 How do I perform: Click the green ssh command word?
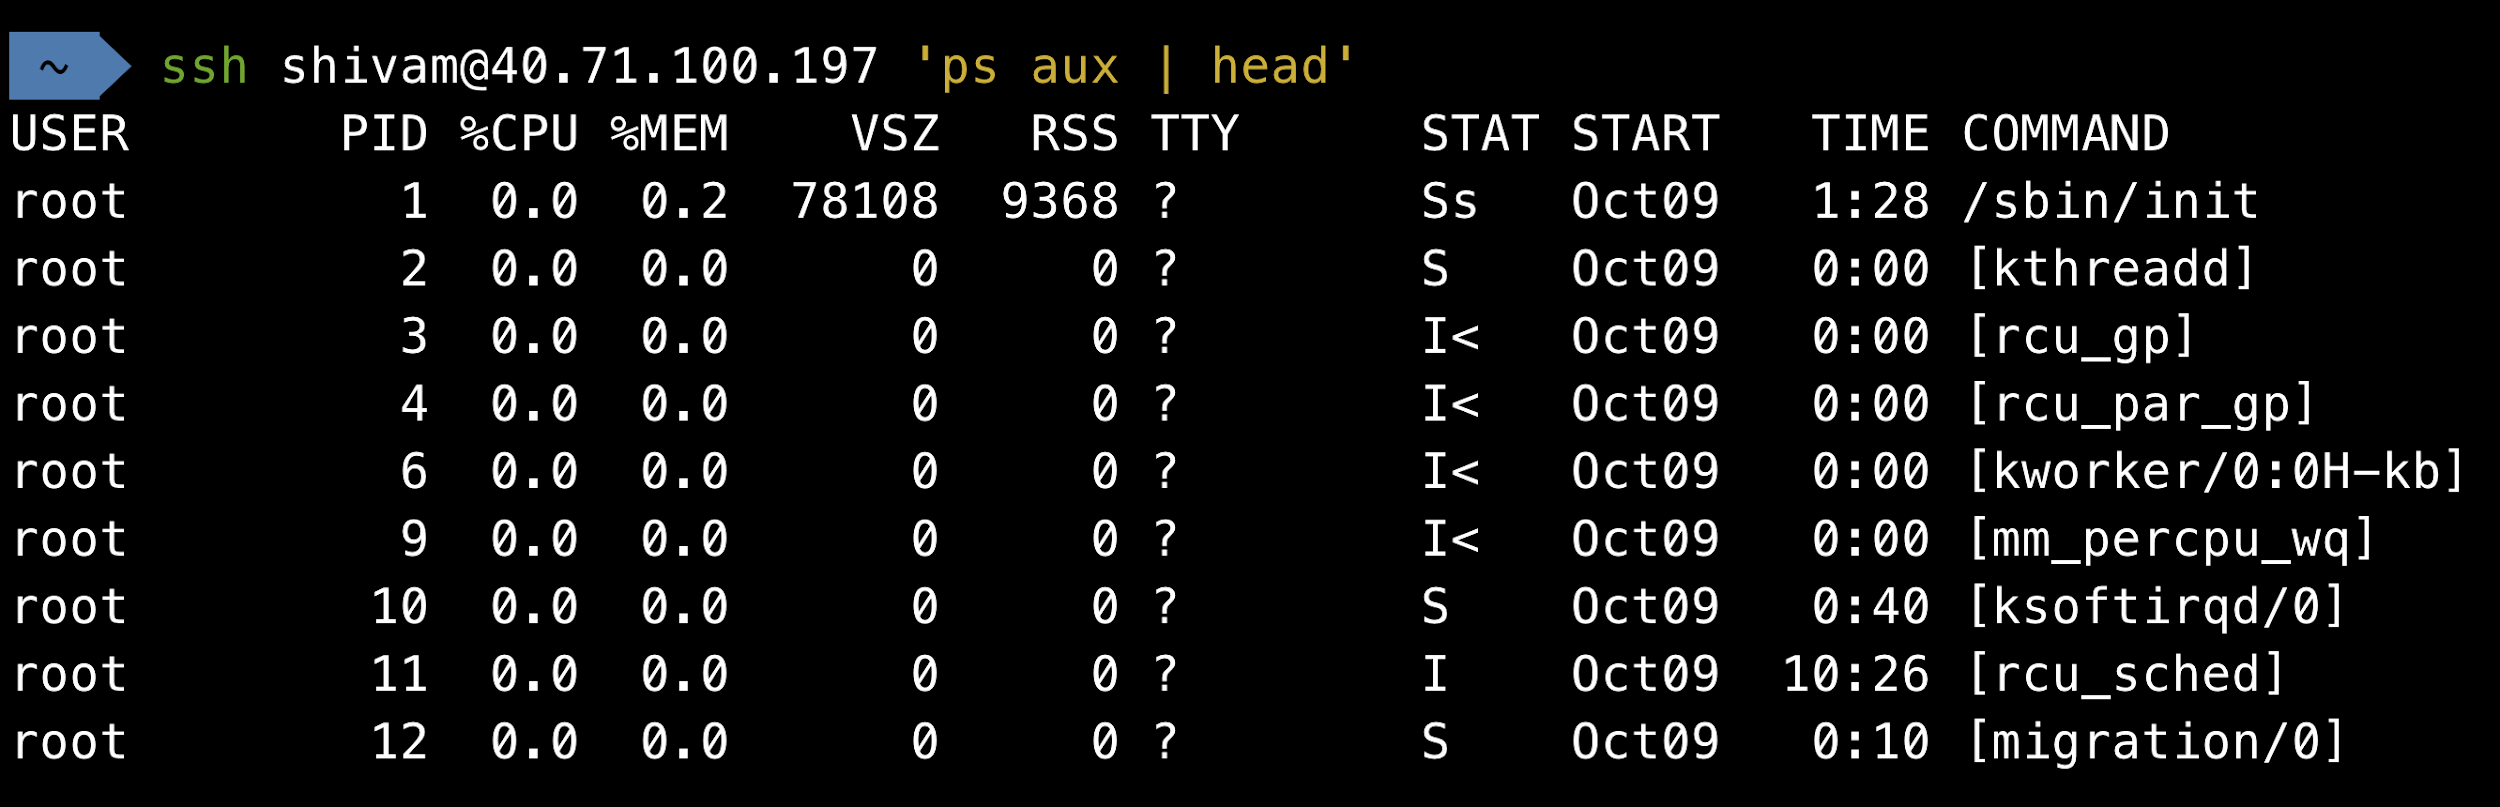click(204, 67)
